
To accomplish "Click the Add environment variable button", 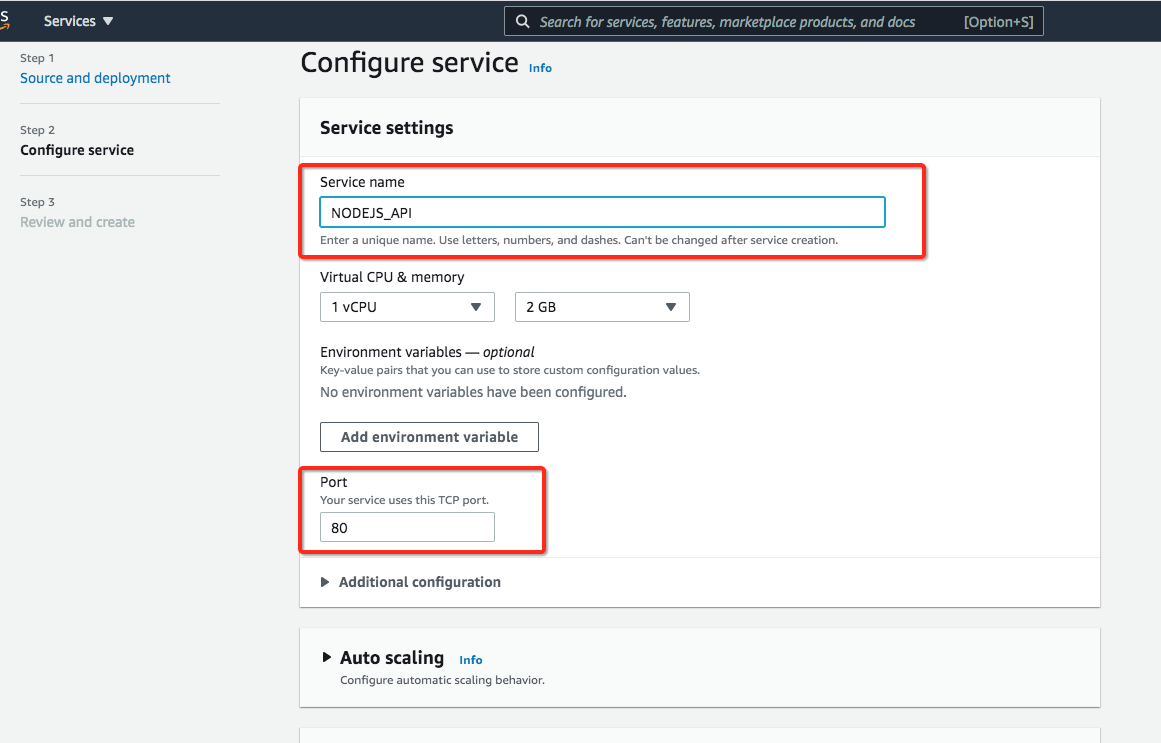I will point(429,437).
